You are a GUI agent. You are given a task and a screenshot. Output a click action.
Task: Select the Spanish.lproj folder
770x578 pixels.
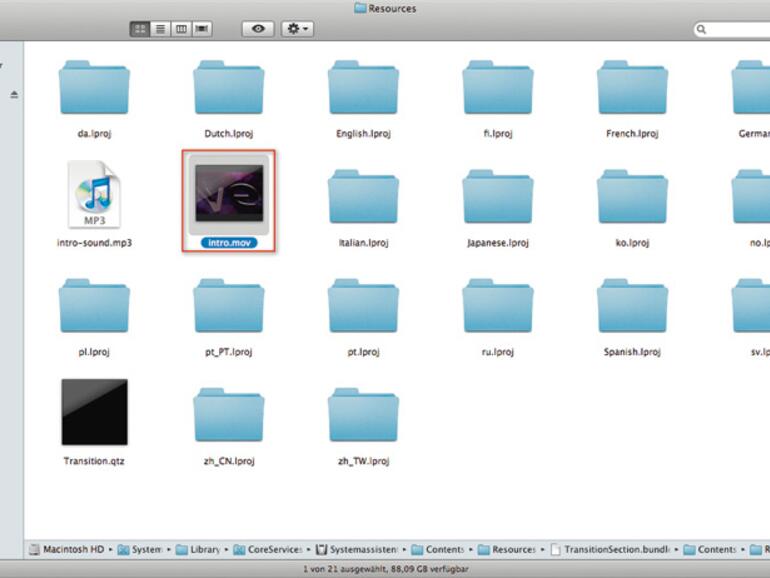click(632, 306)
